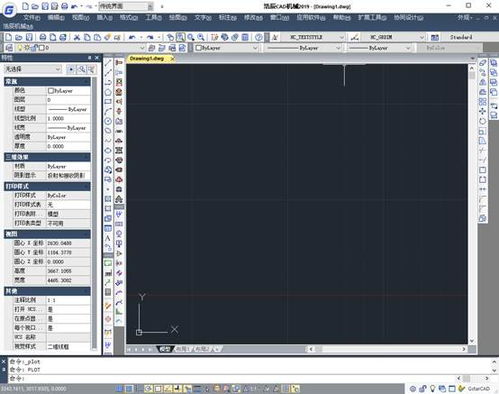Click the Cut scissors icon
This screenshot has width=499, height=394.
pos(77,37)
